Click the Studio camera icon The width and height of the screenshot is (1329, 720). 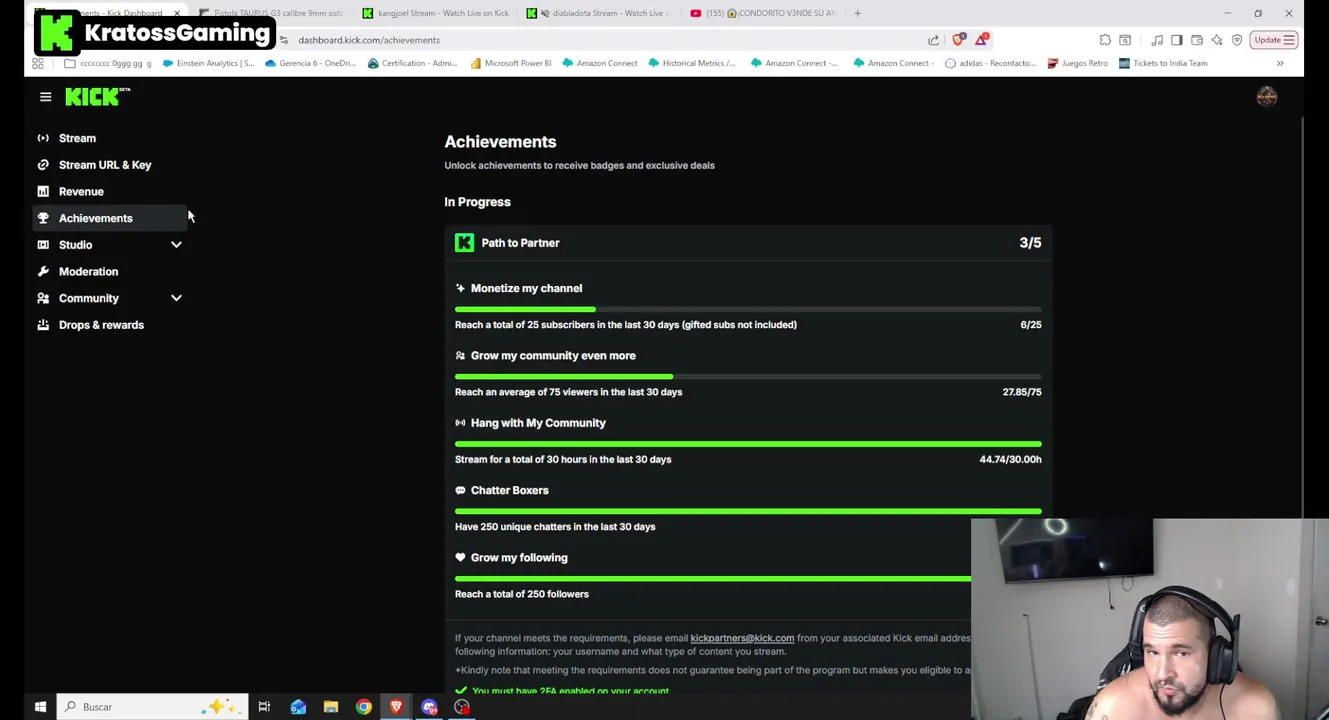click(43, 245)
